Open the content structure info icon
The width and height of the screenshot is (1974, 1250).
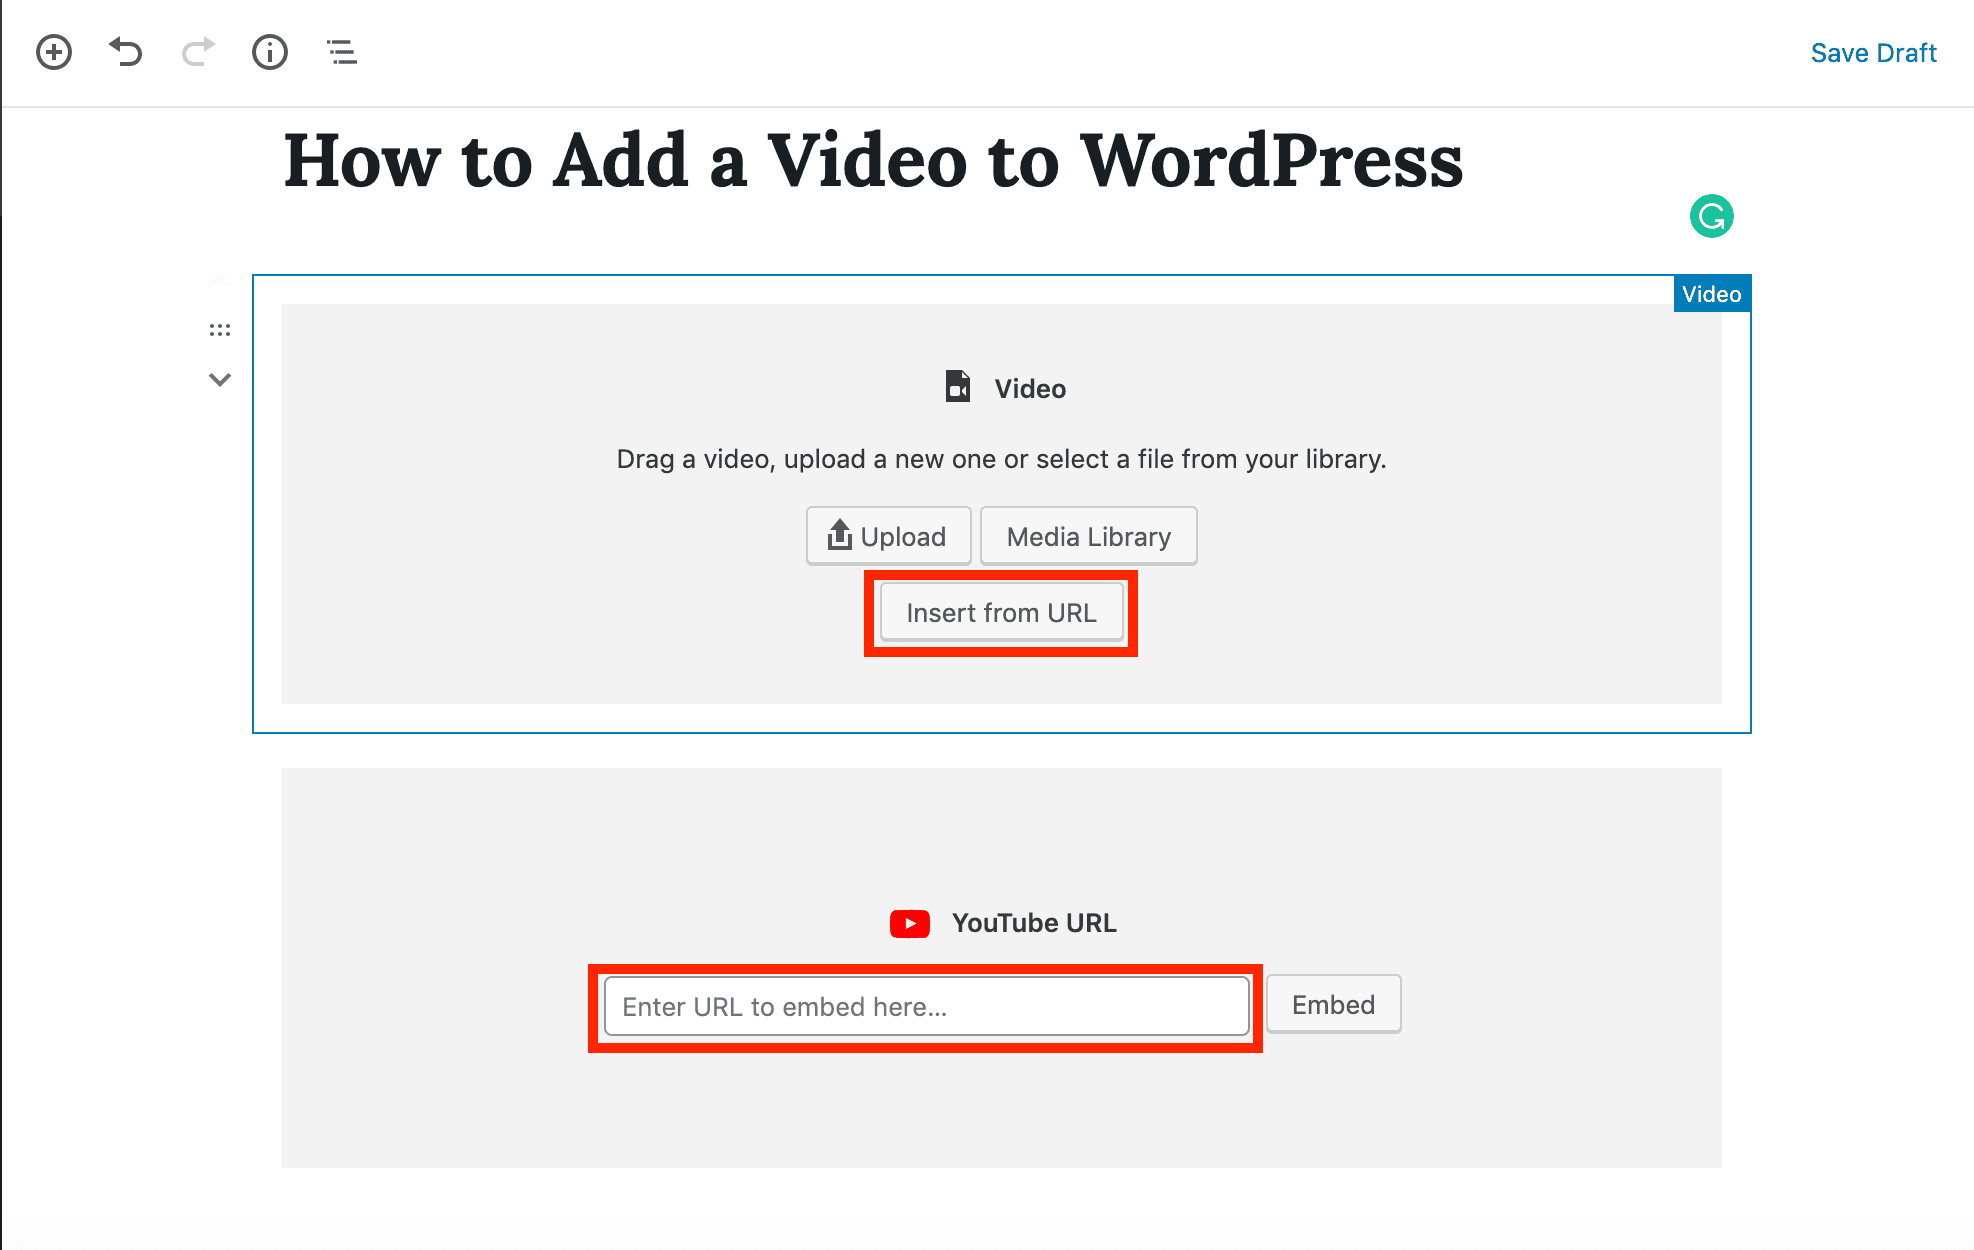tap(270, 52)
